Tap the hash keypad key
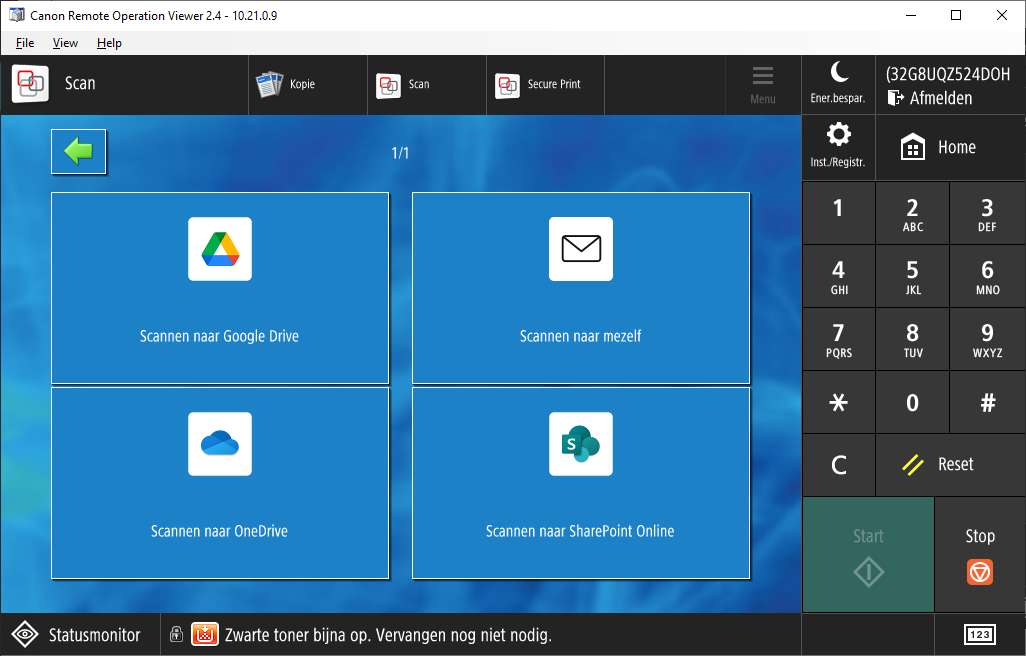 987,402
